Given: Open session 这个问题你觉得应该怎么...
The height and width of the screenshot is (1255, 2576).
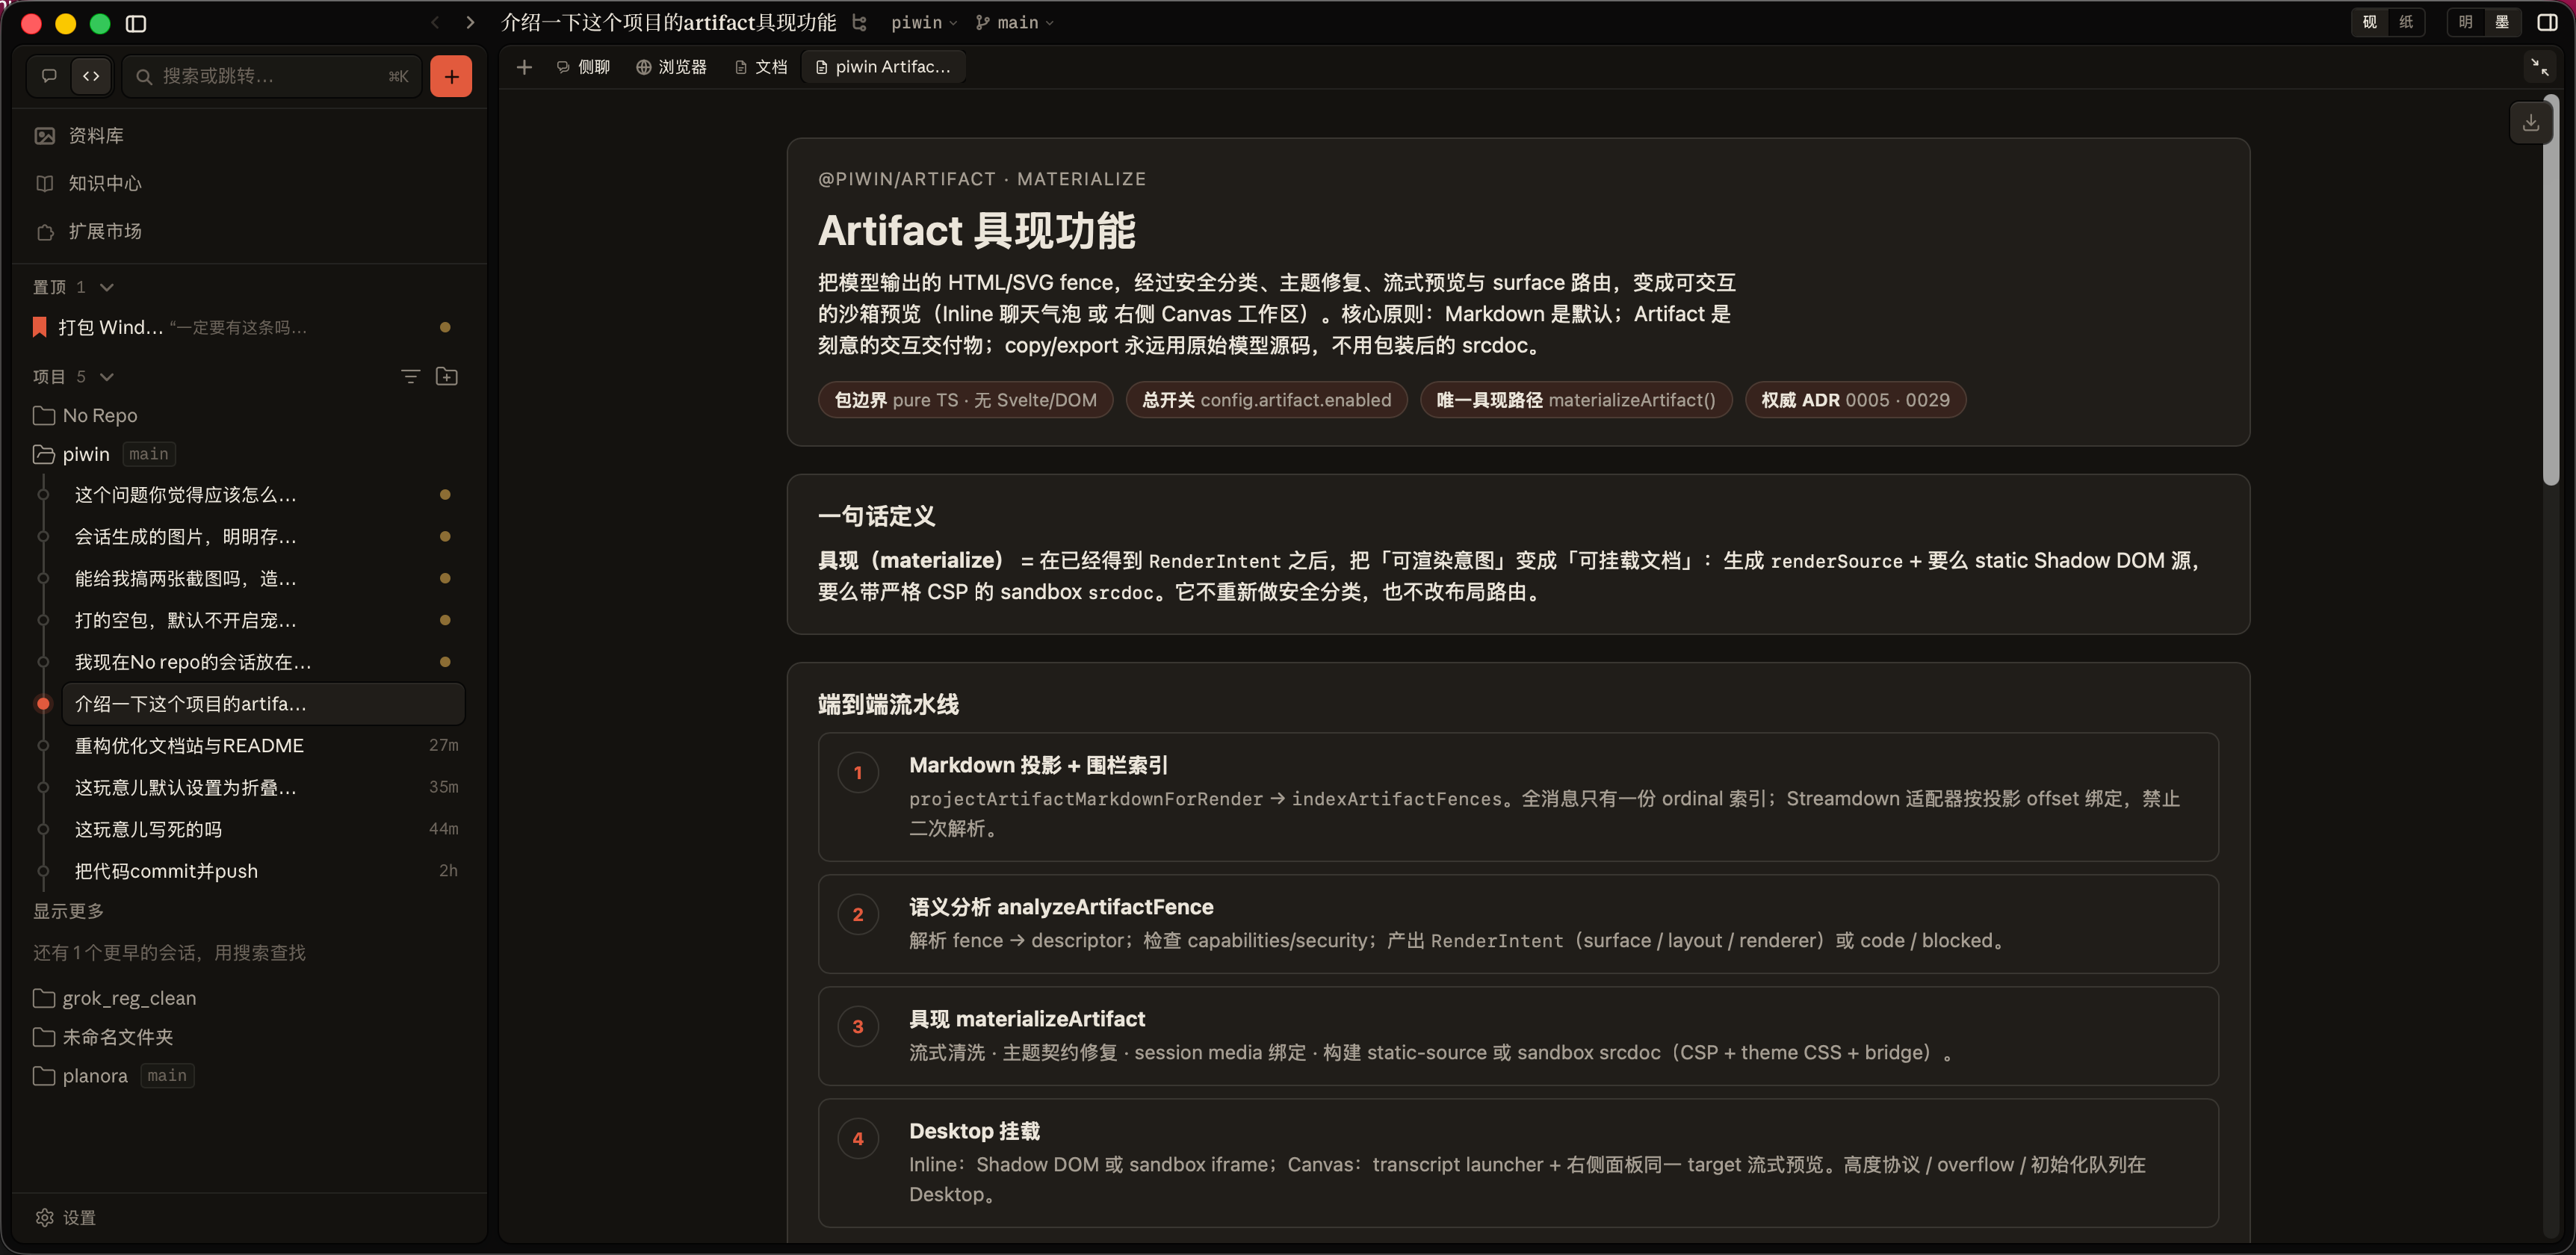Looking at the screenshot, I should click(262, 495).
